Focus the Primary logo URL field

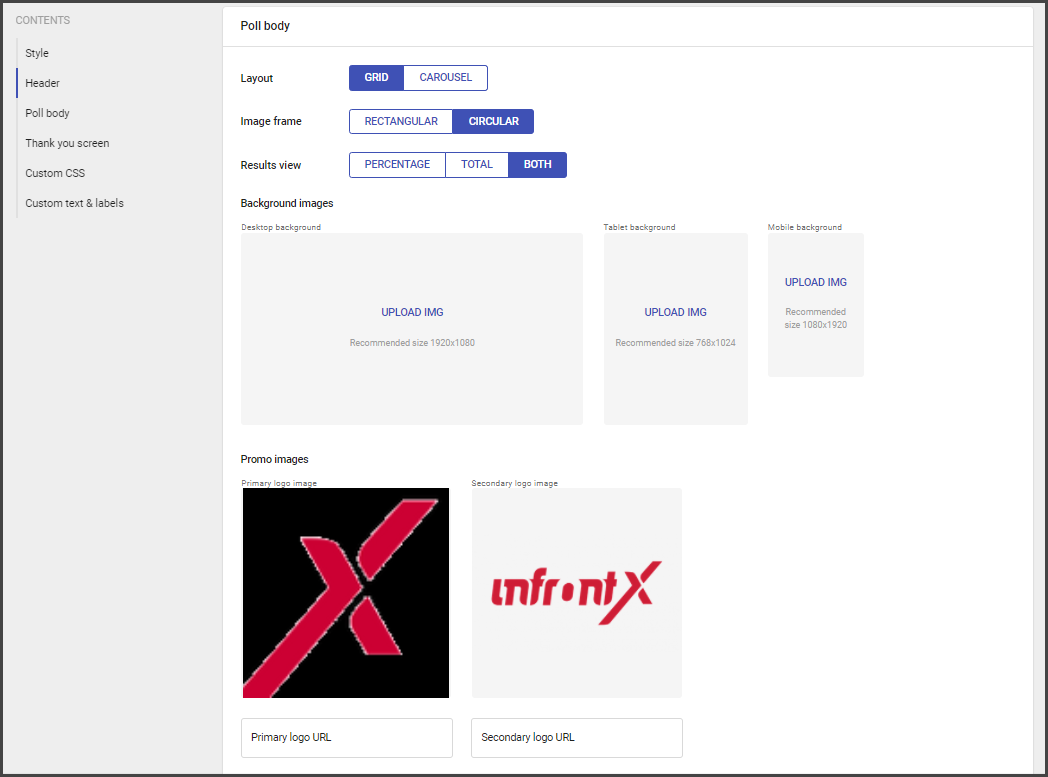point(347,738)
